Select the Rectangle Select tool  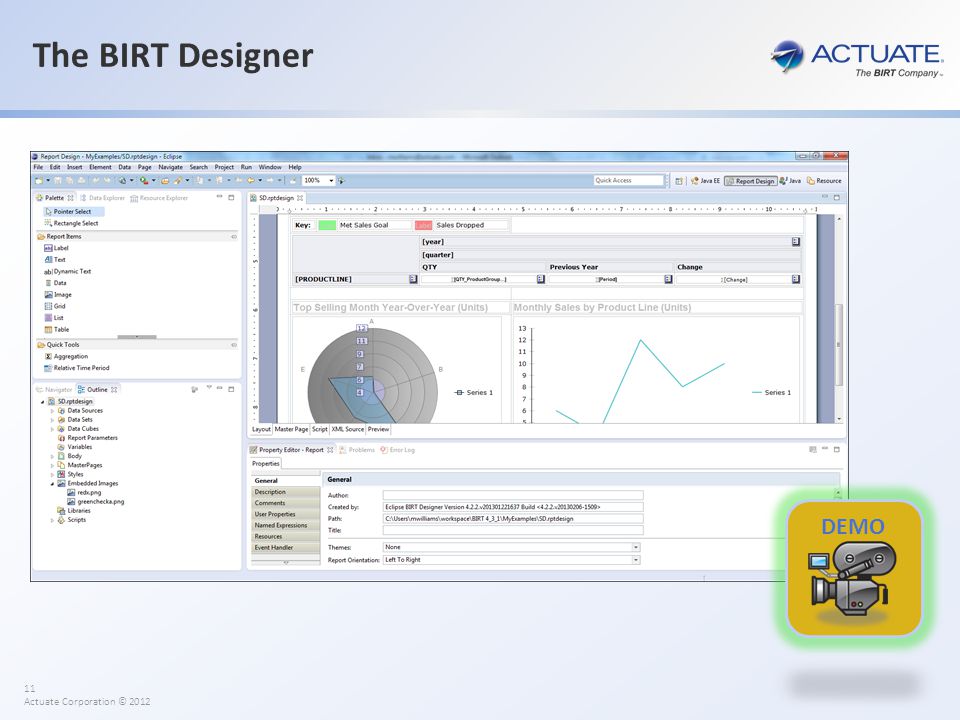pos(72,223)
